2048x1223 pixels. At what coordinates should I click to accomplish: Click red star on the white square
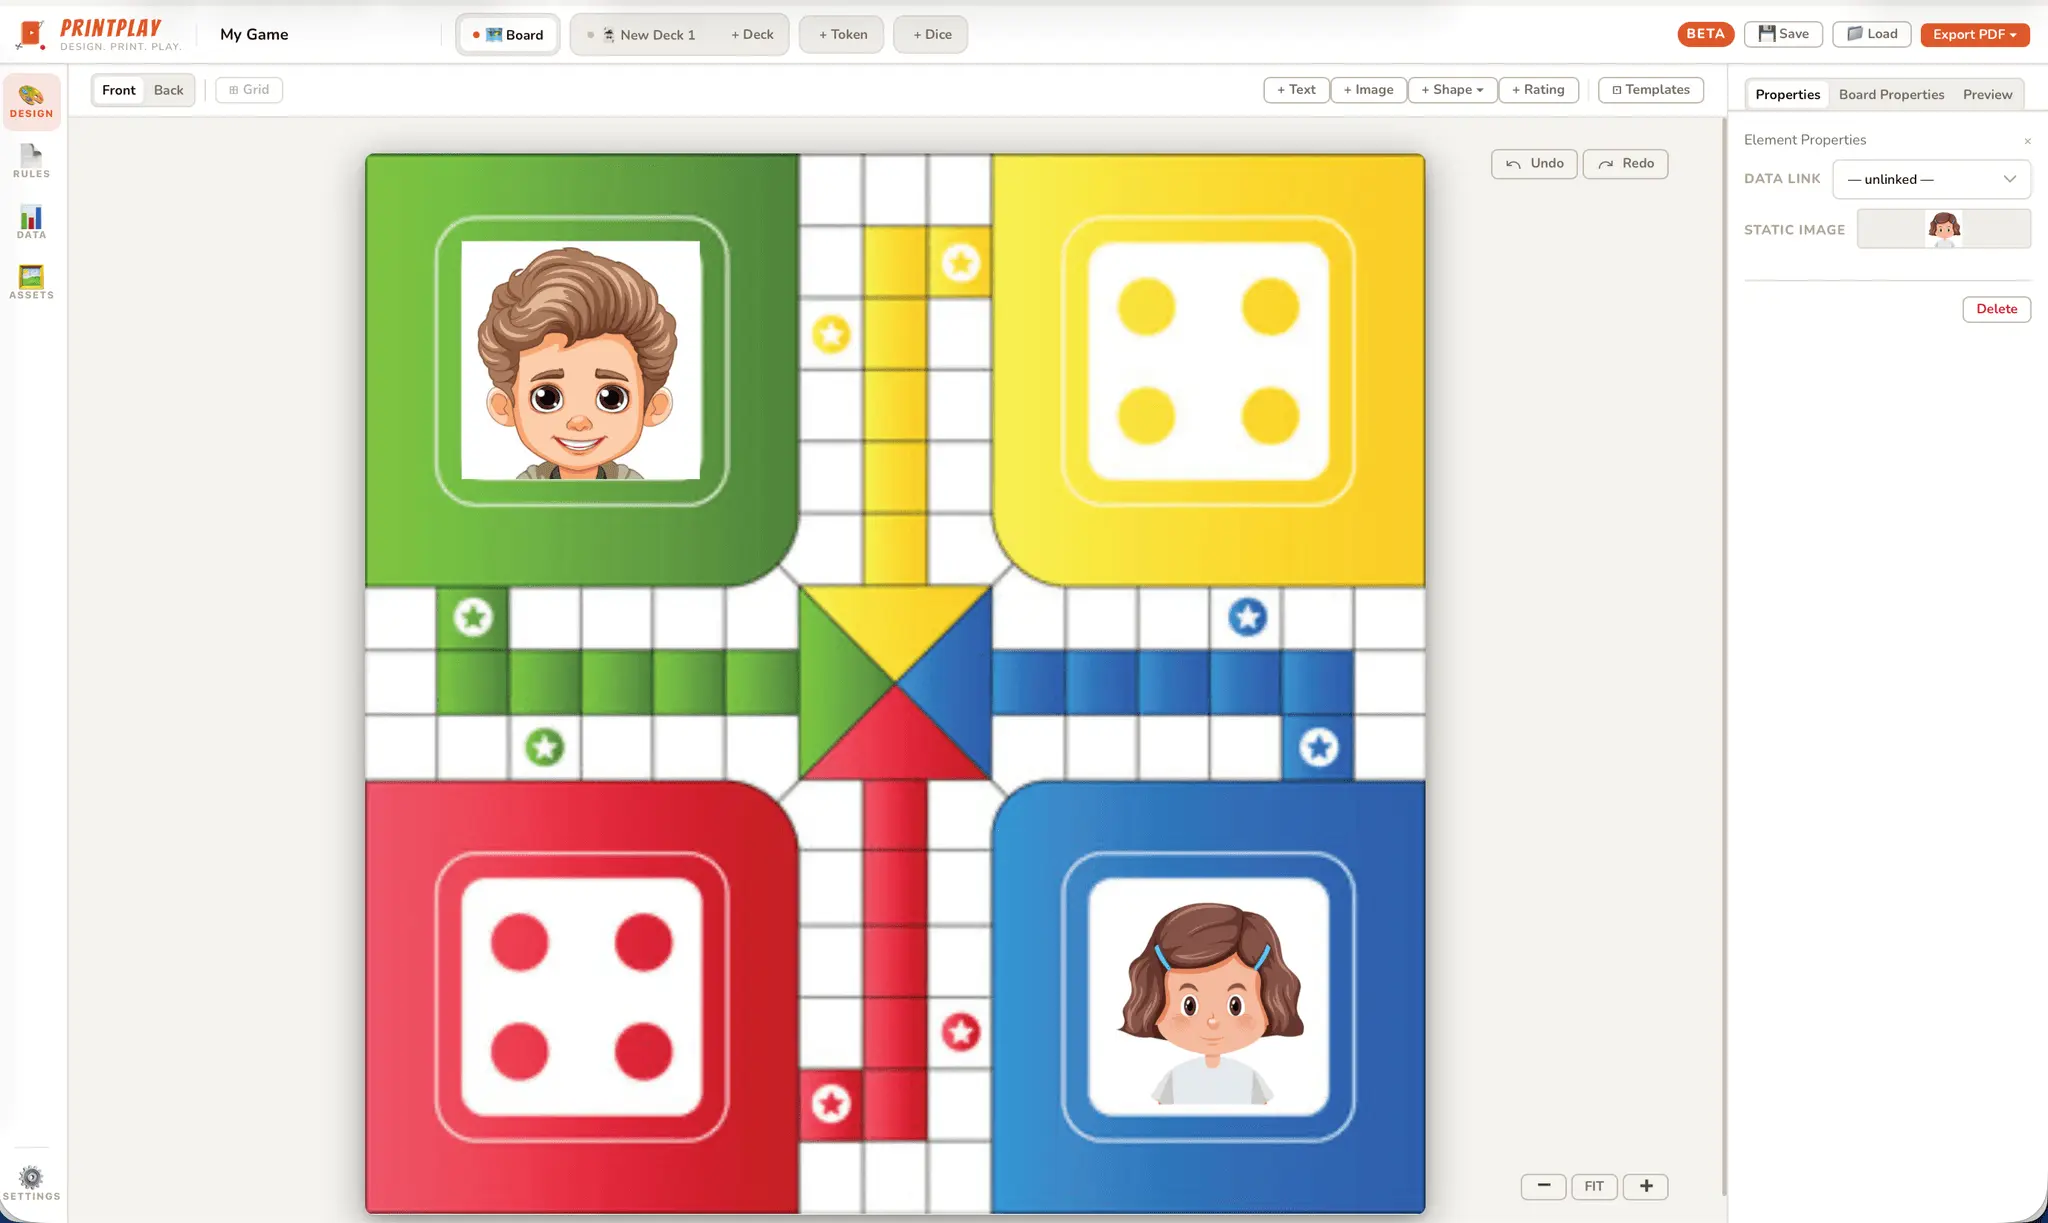(961, 1032)
